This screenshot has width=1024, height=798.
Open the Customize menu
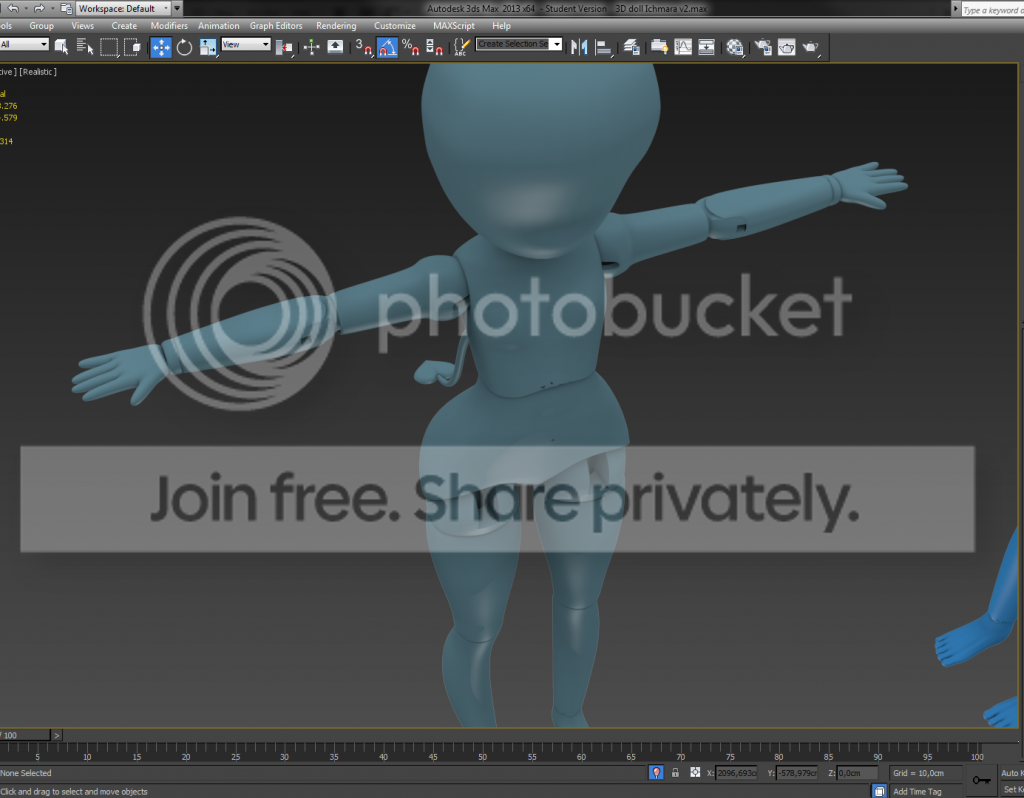pyautogui.click(x=394, y=25)
